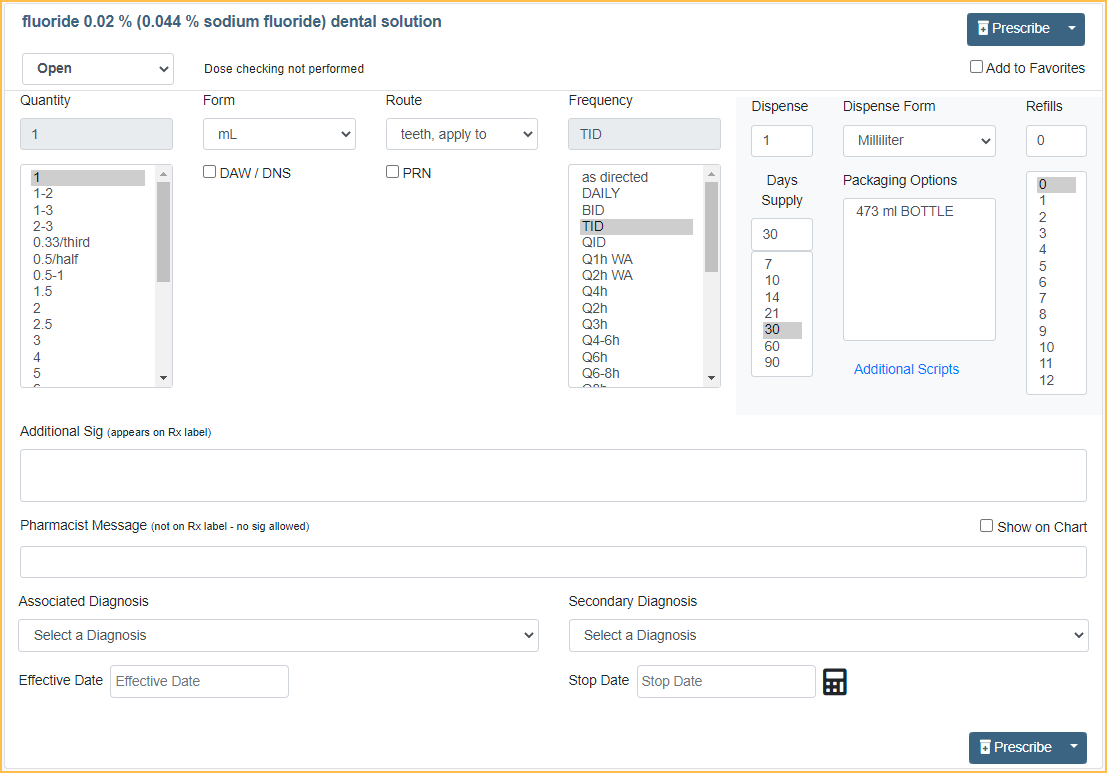Click the top Prescribe button

[1012, 29]
